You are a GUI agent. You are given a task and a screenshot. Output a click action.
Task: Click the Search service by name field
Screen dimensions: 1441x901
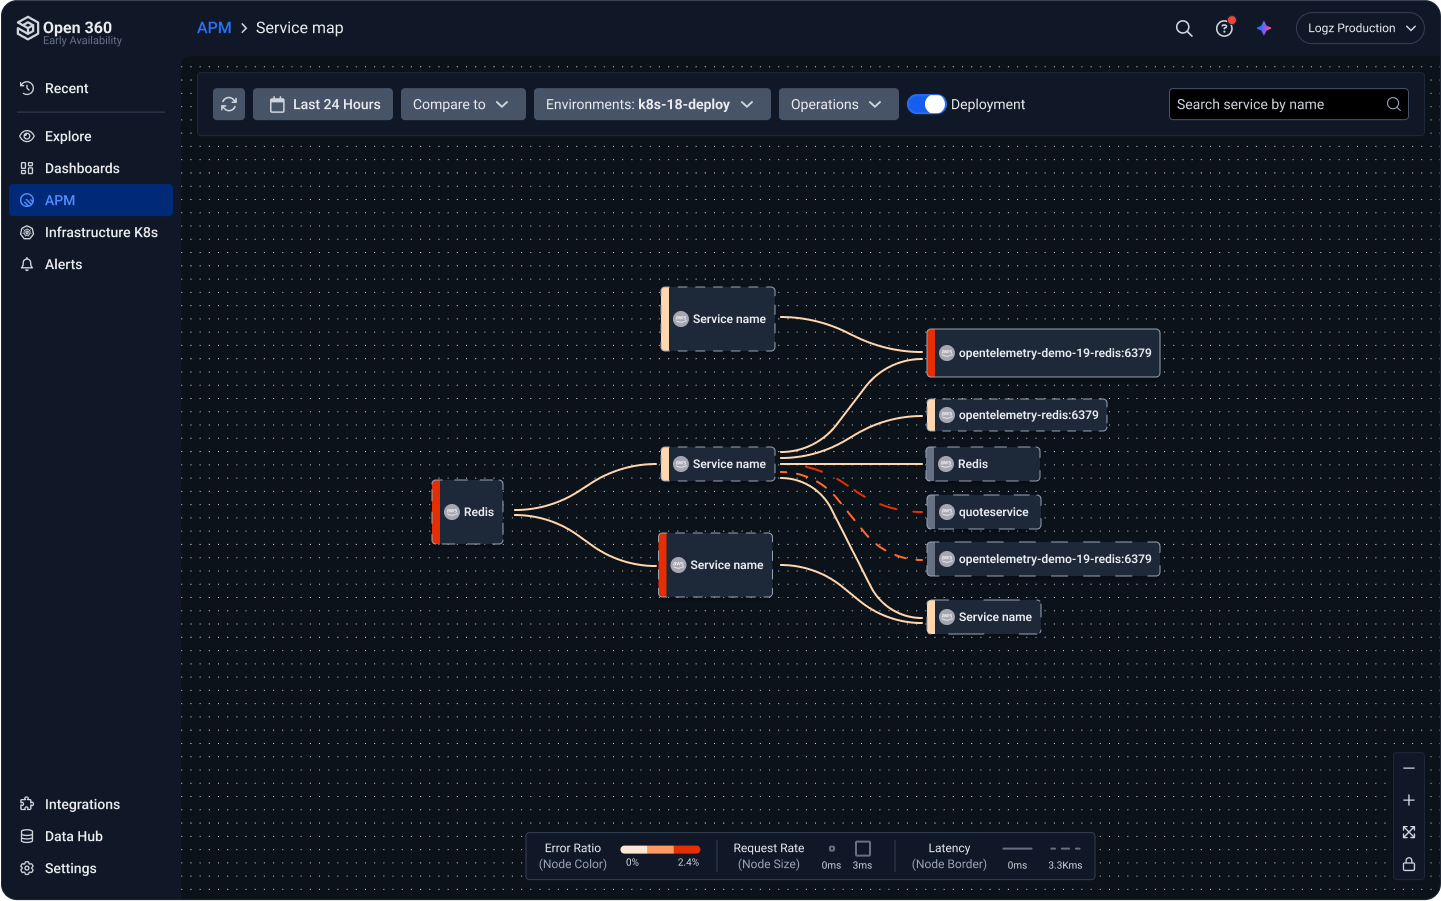tap(1288, 104)
